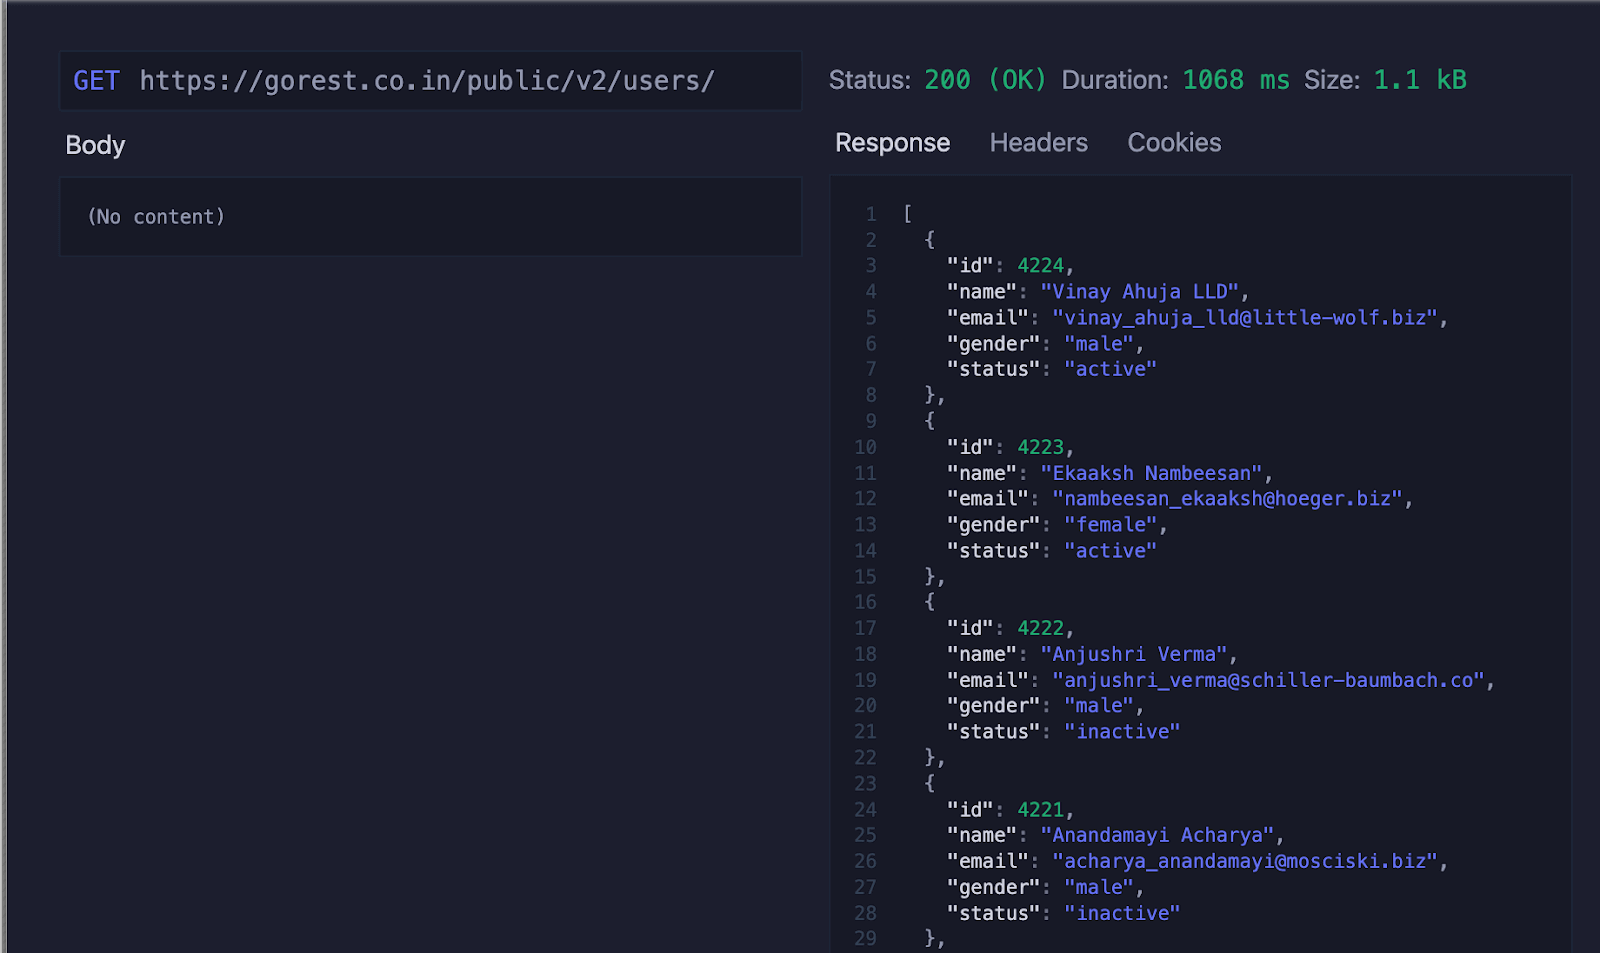Select the id value 4224
The image size is (1600, 953).
1040,266
